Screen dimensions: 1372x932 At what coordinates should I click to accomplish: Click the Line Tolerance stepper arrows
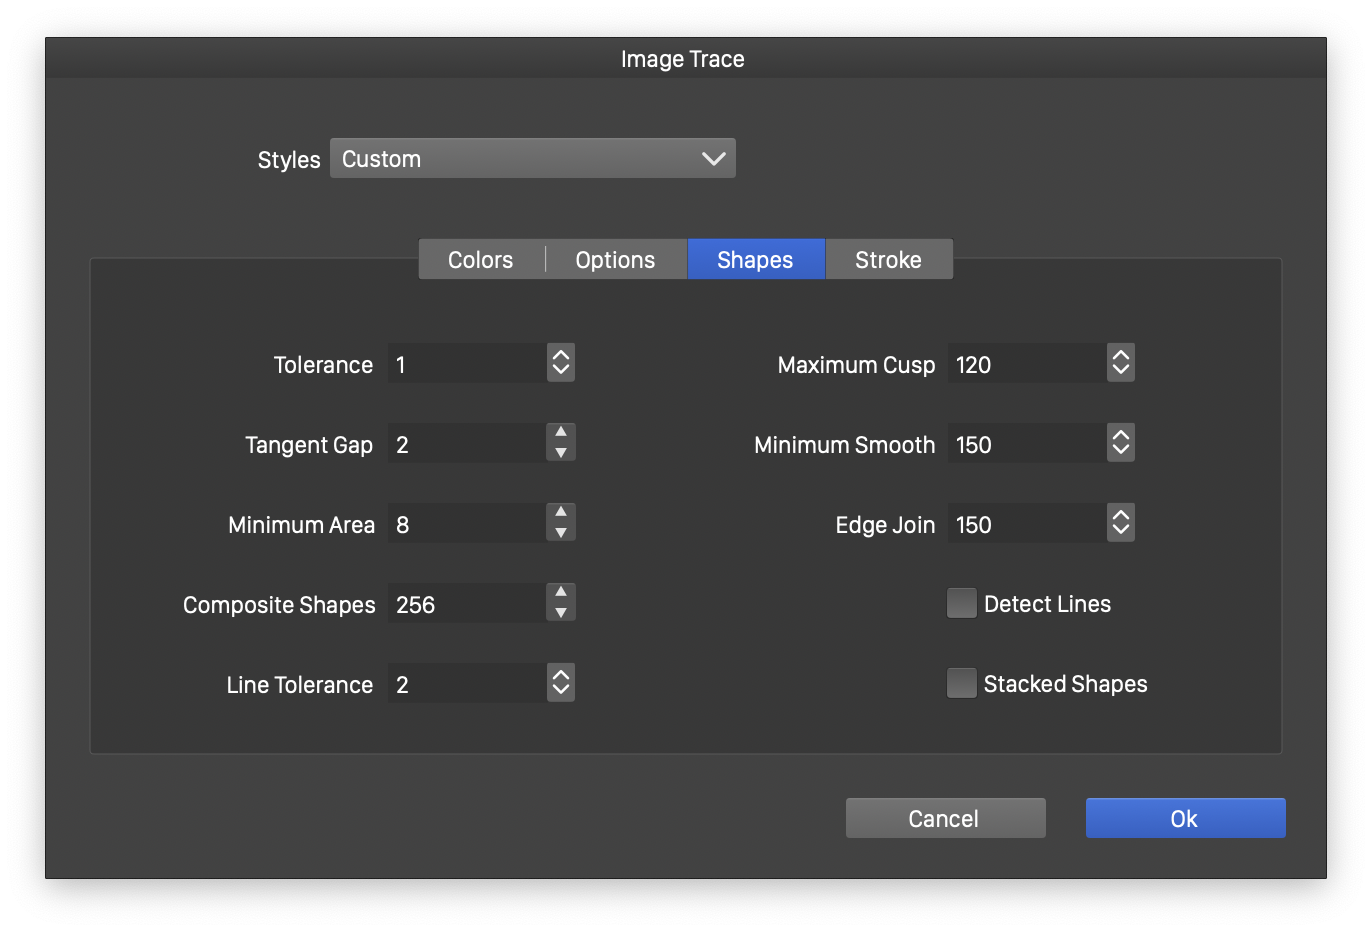pos(561,683)
